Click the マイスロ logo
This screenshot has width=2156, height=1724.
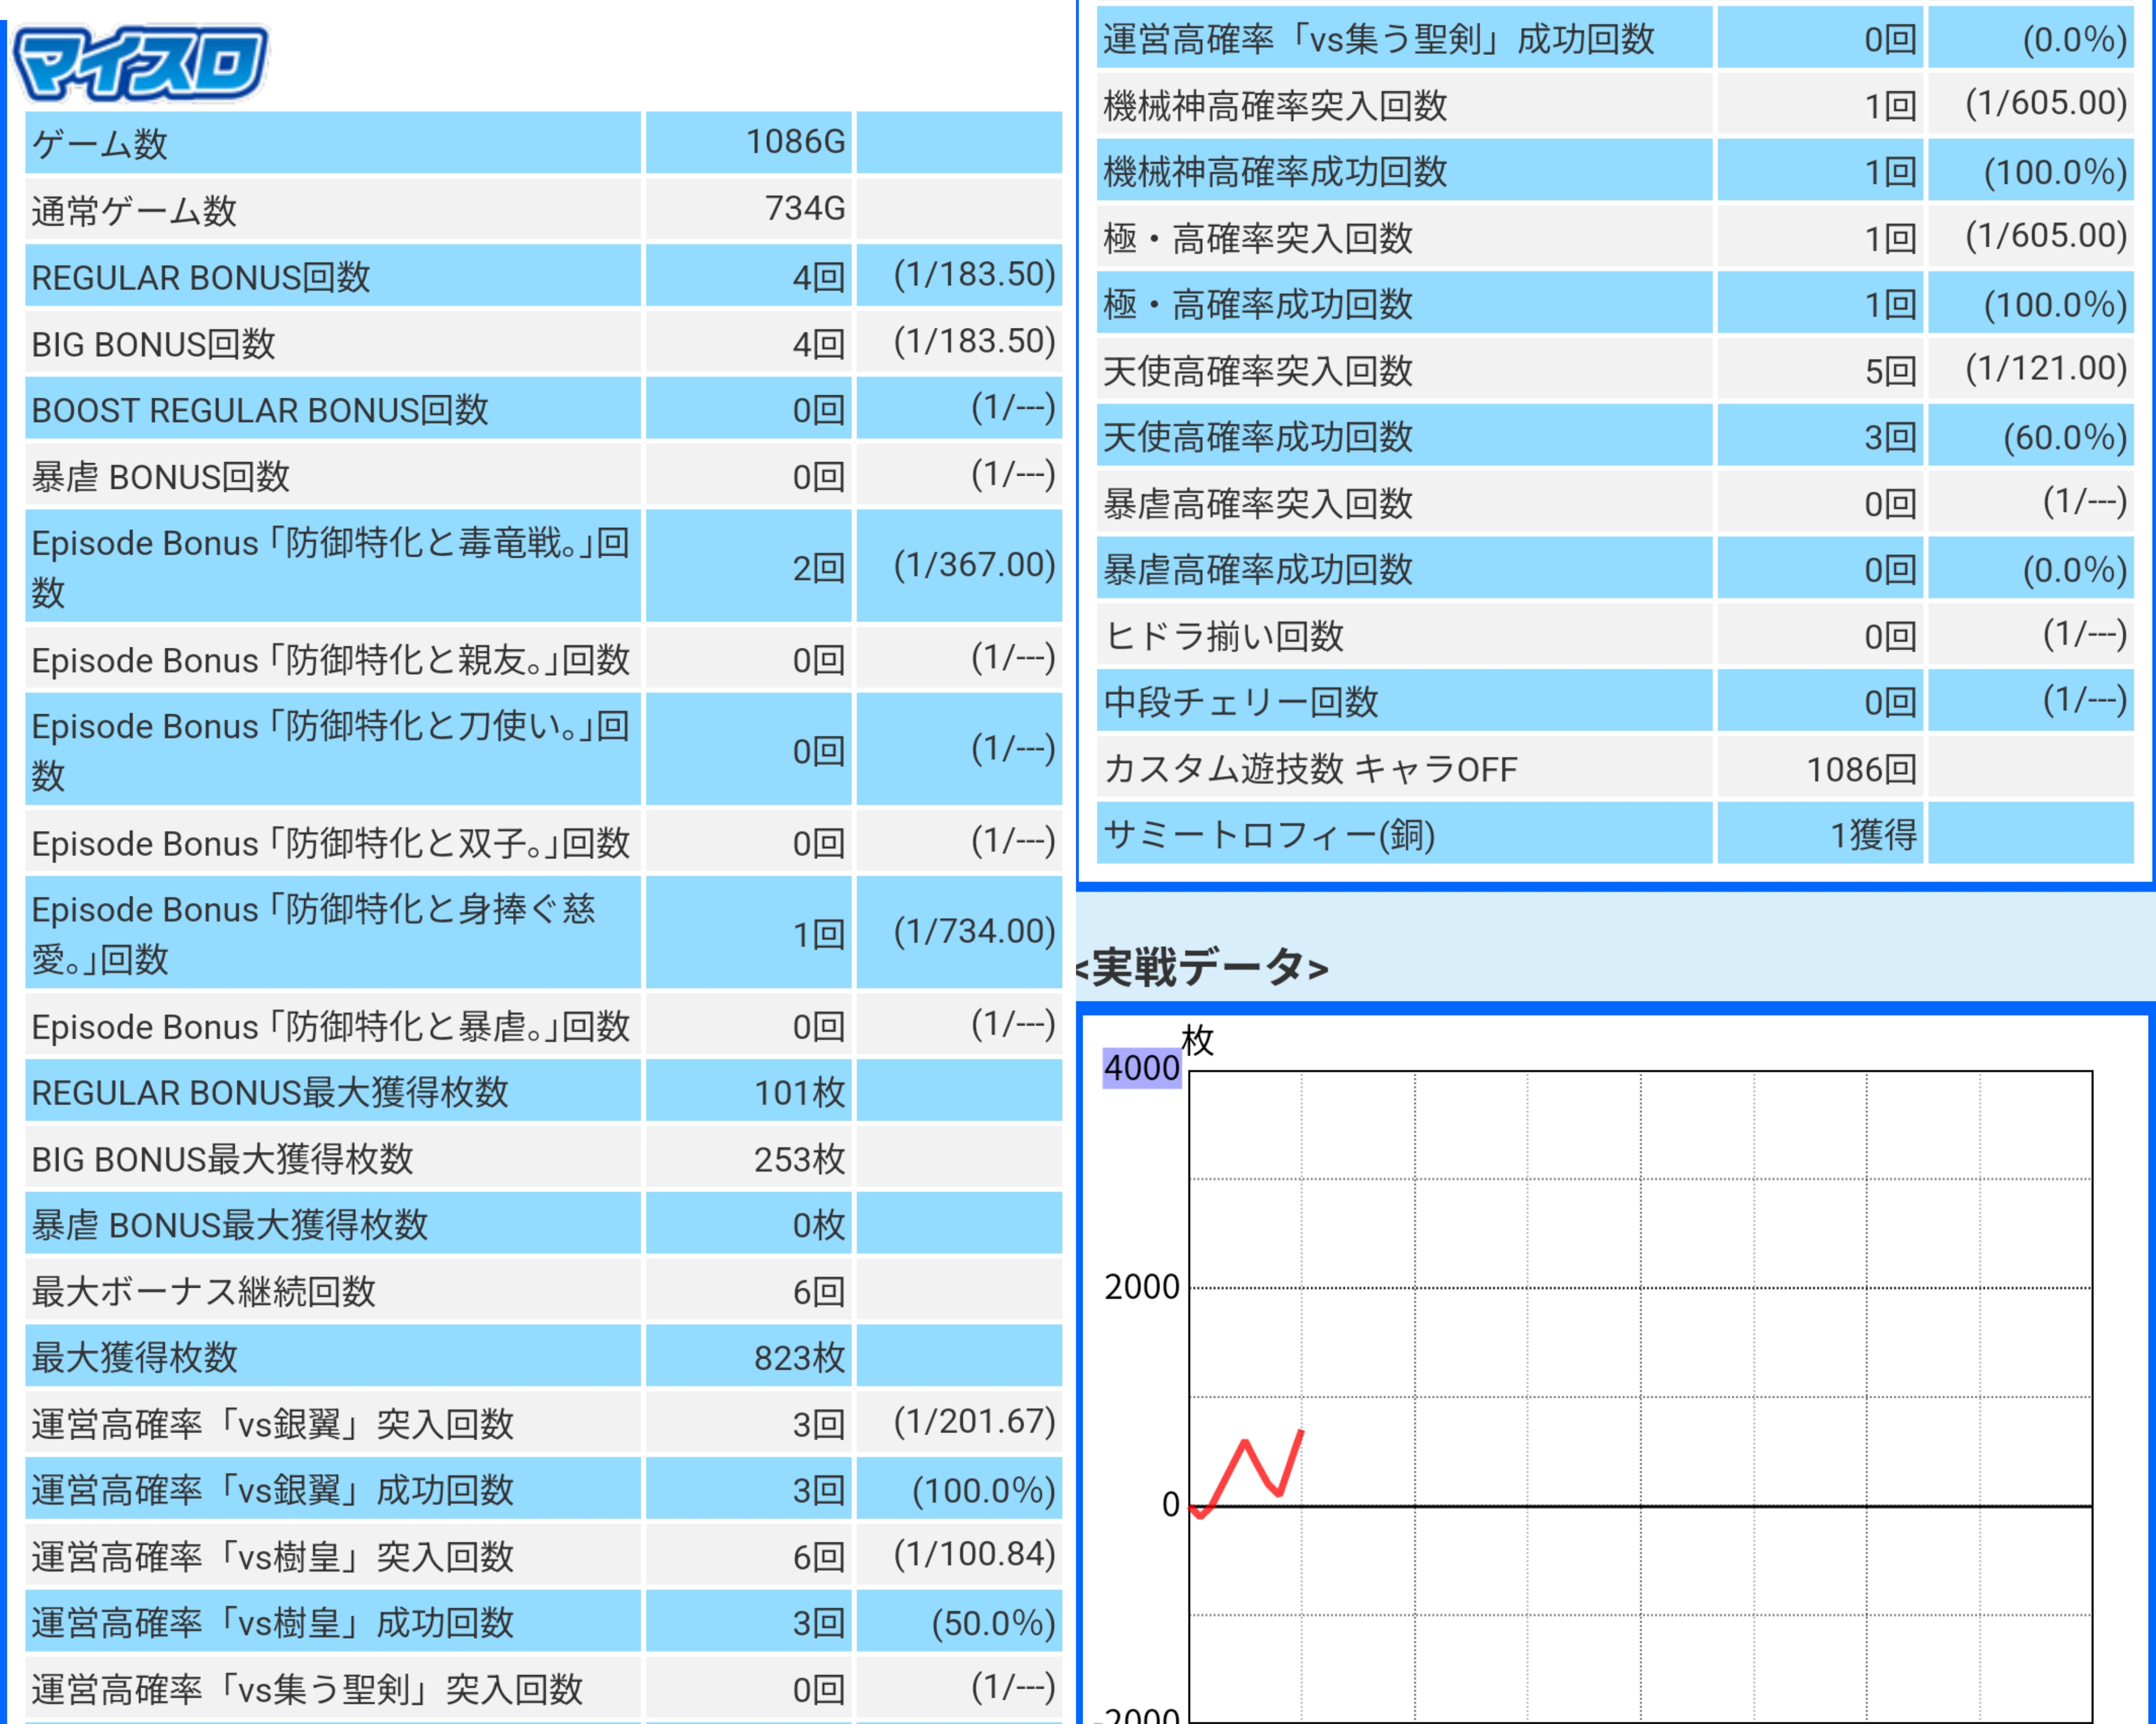pos(140,63)
